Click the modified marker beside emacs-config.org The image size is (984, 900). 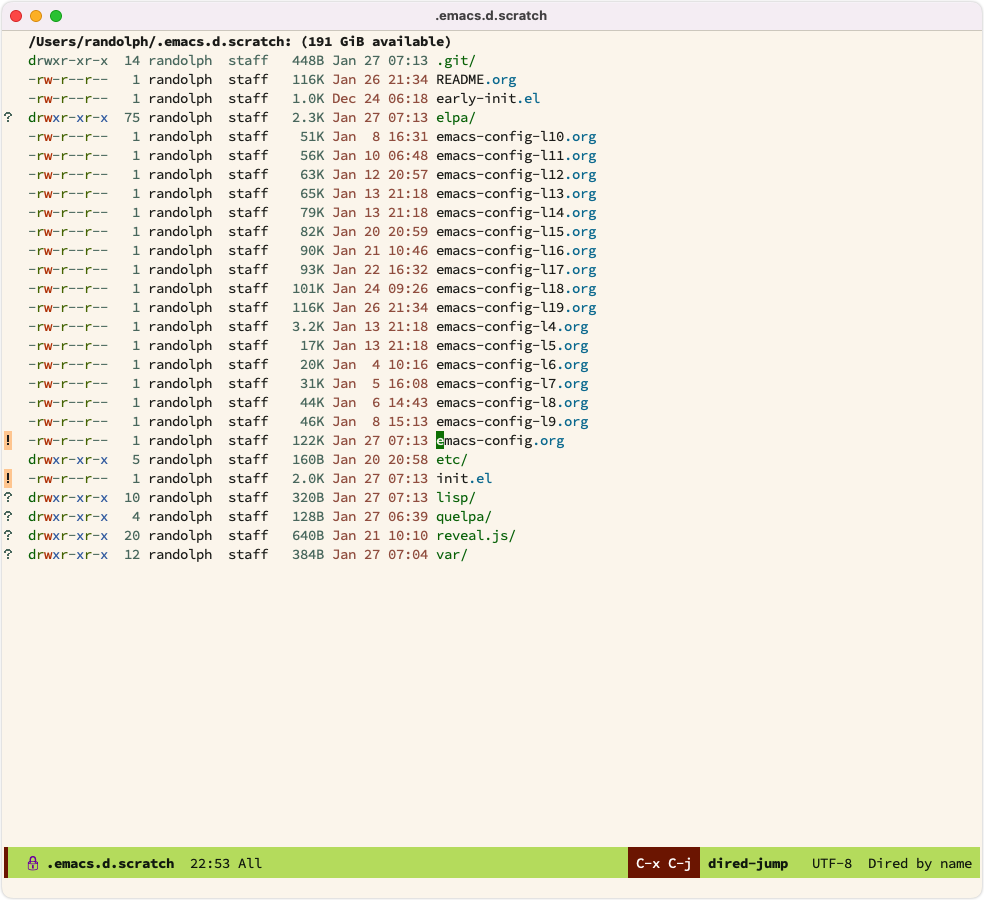[x=8, y=441]
